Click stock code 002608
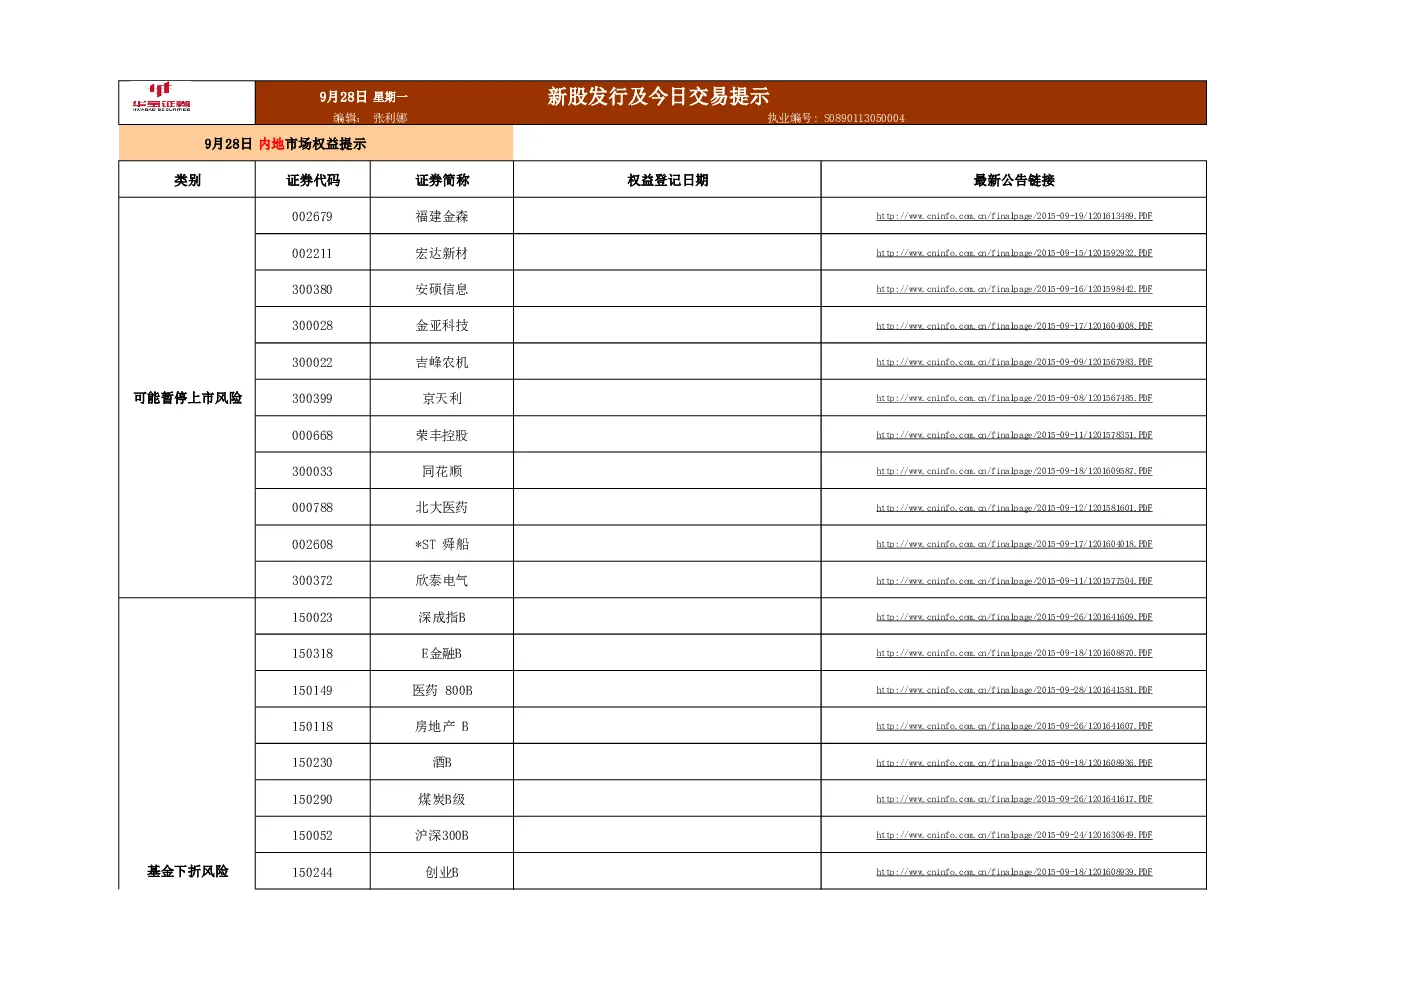Viewport: 1403px width, 992px height. pos(312,544)
